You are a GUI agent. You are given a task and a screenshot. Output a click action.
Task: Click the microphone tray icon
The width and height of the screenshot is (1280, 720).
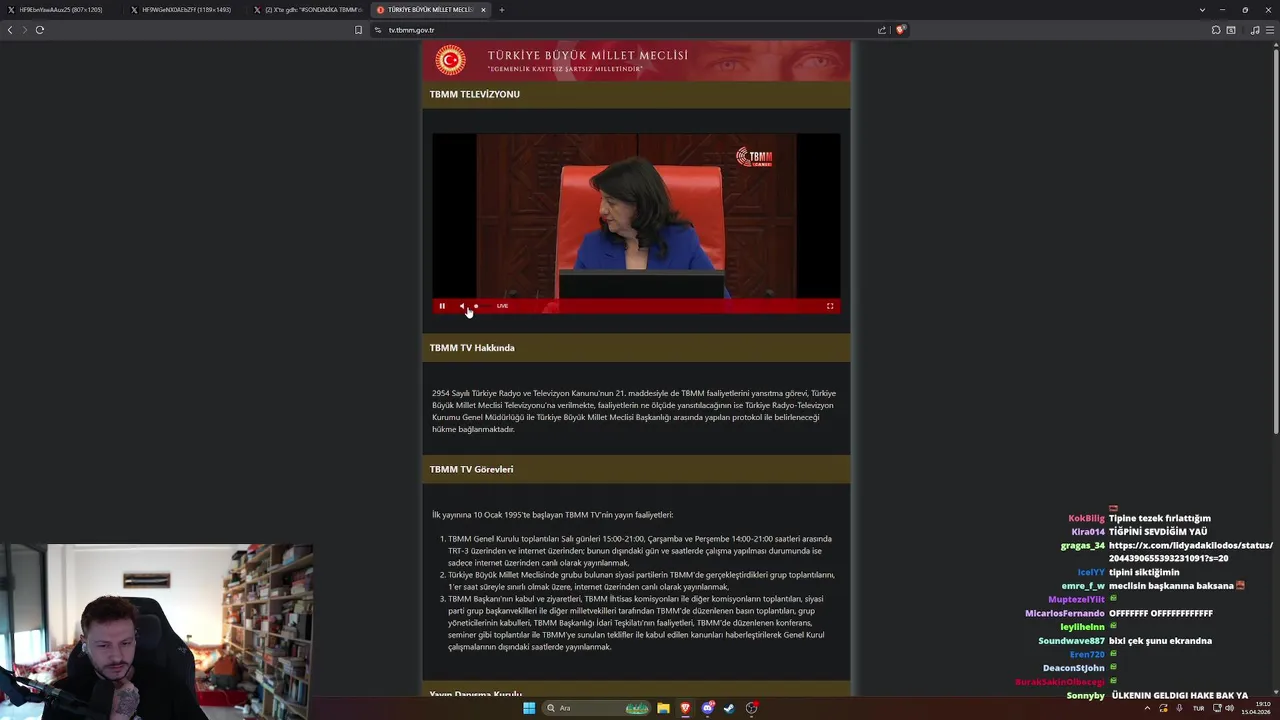(x=1180, y=708)
